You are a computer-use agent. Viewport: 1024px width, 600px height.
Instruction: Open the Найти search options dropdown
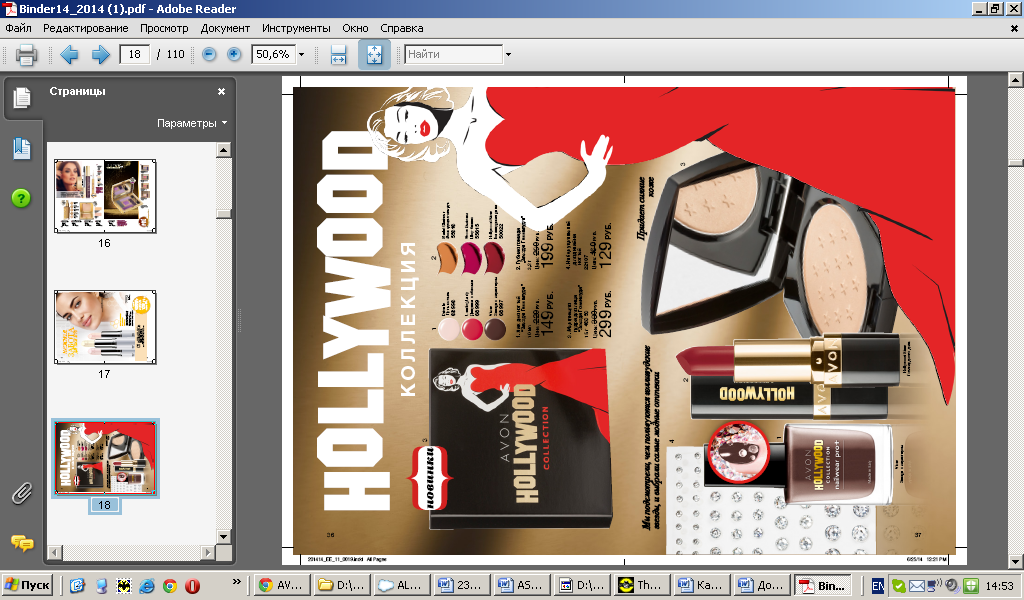point(508,55)
